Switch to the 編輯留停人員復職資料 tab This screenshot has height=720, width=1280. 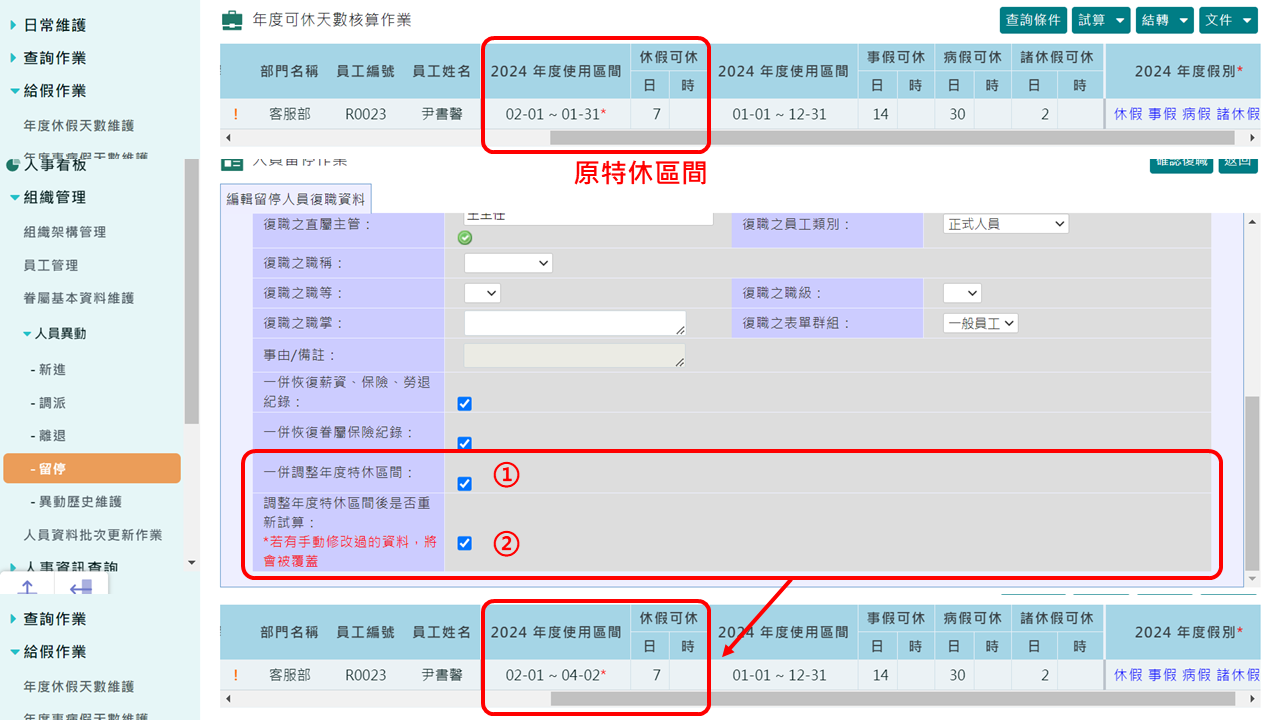[297, 198]
